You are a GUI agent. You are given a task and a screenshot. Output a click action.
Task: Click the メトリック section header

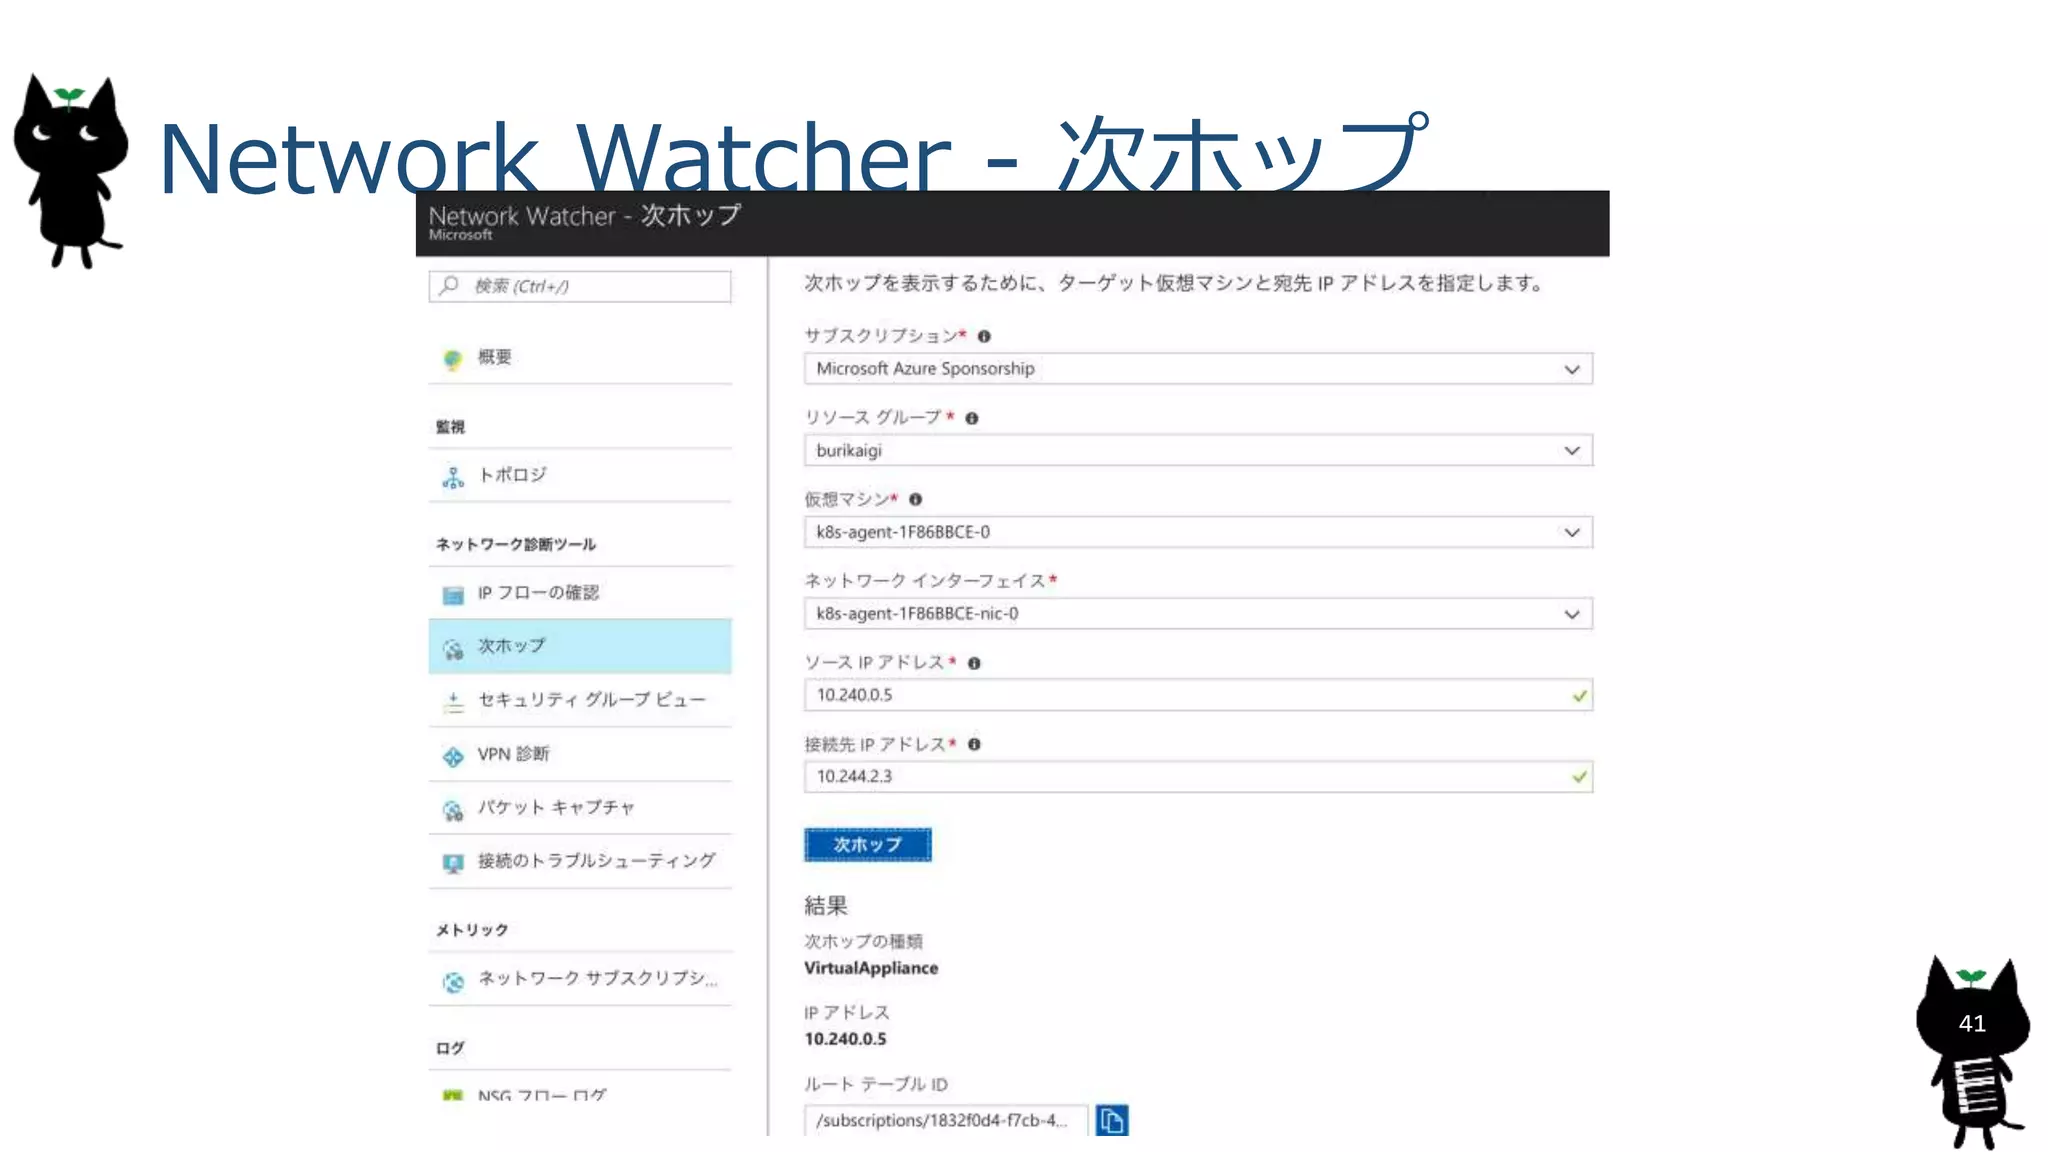pos(472,930)
